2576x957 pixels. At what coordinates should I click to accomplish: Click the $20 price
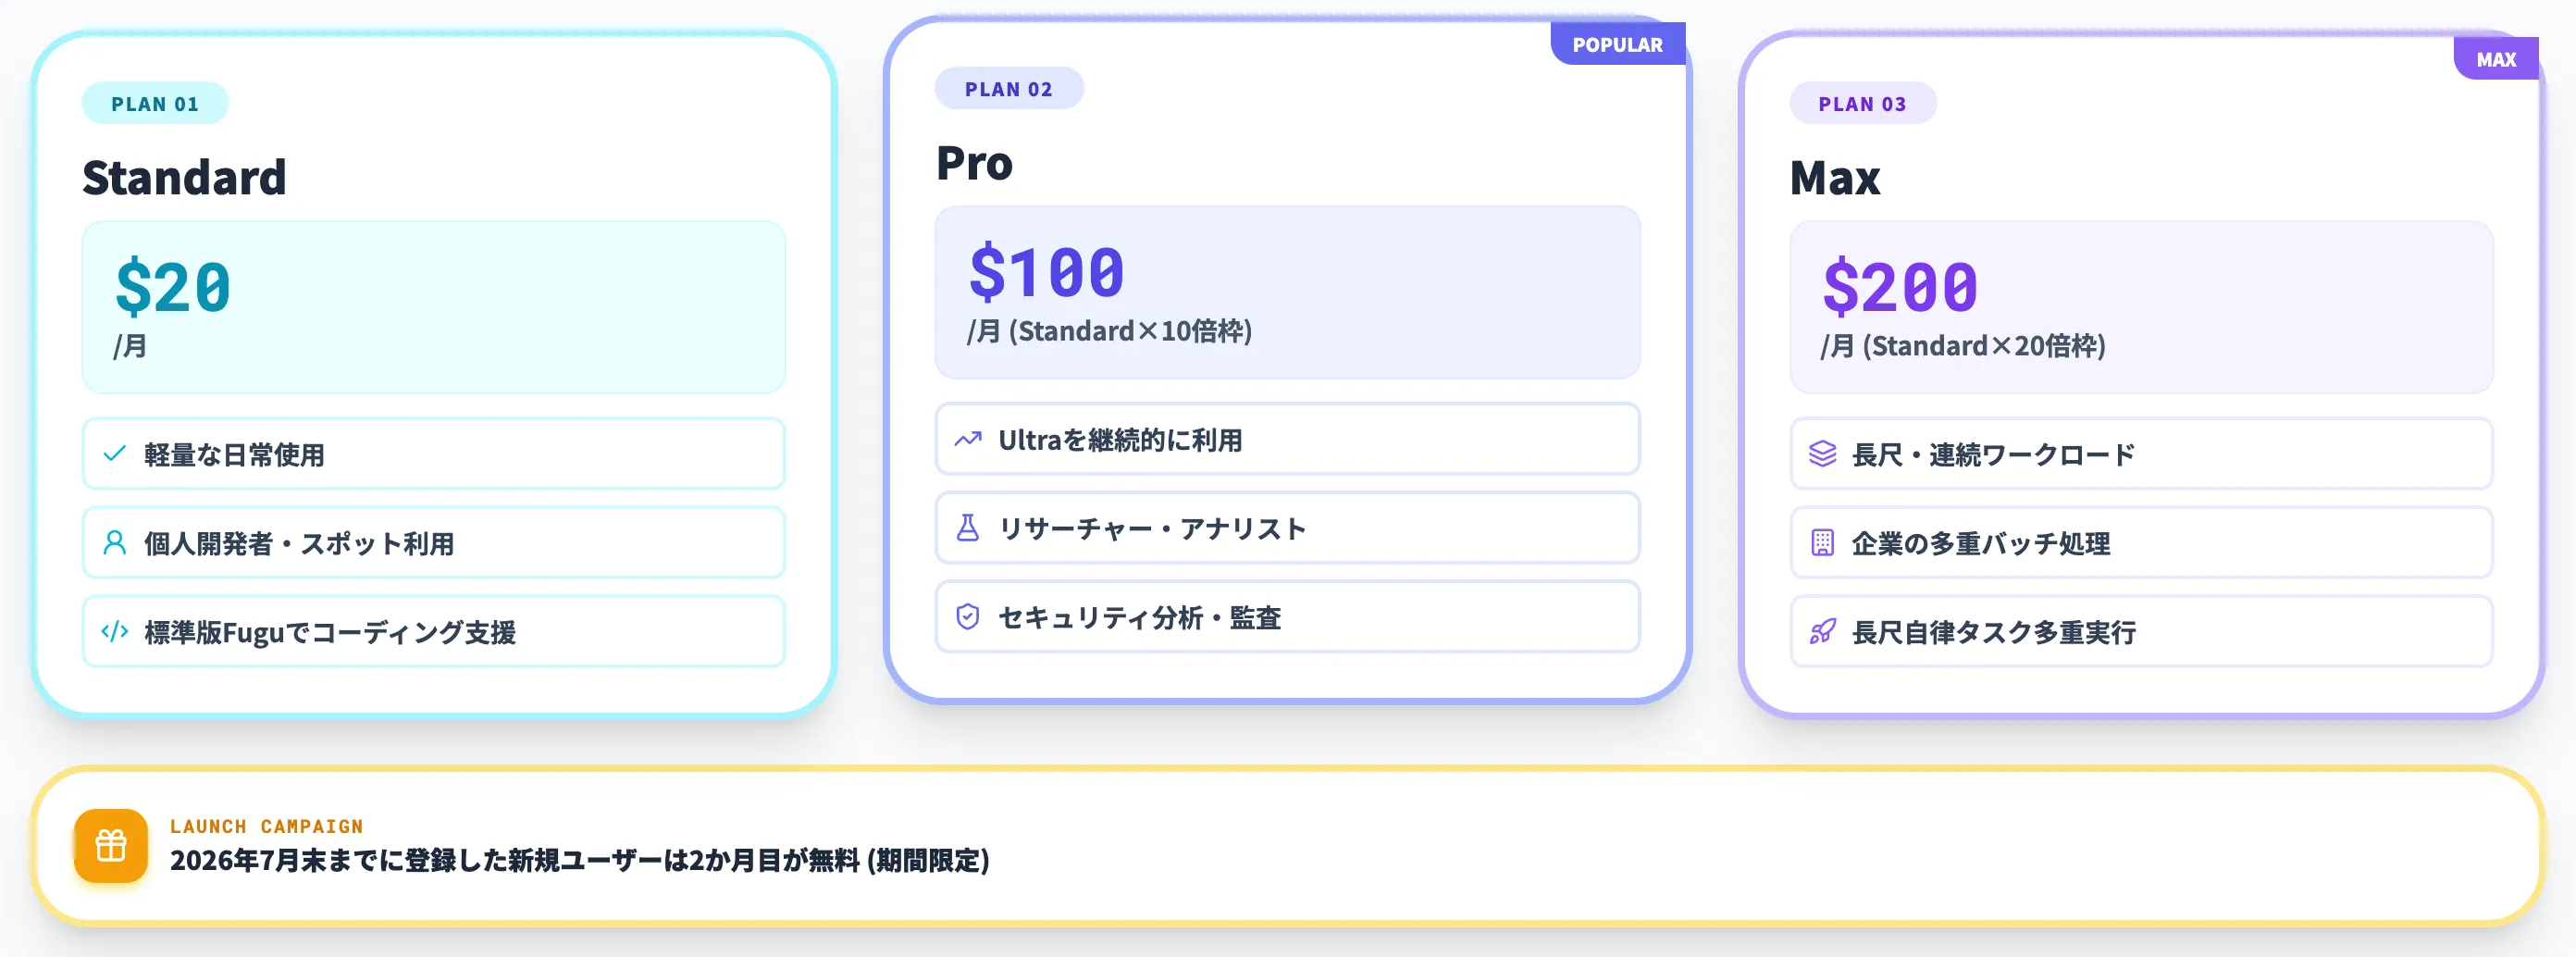[x=173, y=287]
